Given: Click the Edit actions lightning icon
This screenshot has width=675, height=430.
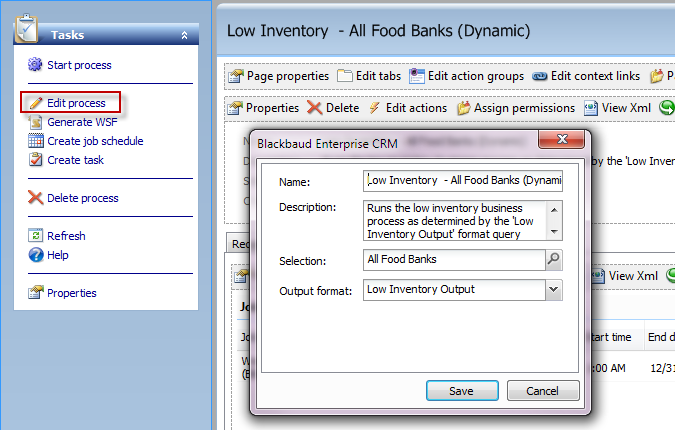Looking at the screenshot, I should [x=375, y=108].
